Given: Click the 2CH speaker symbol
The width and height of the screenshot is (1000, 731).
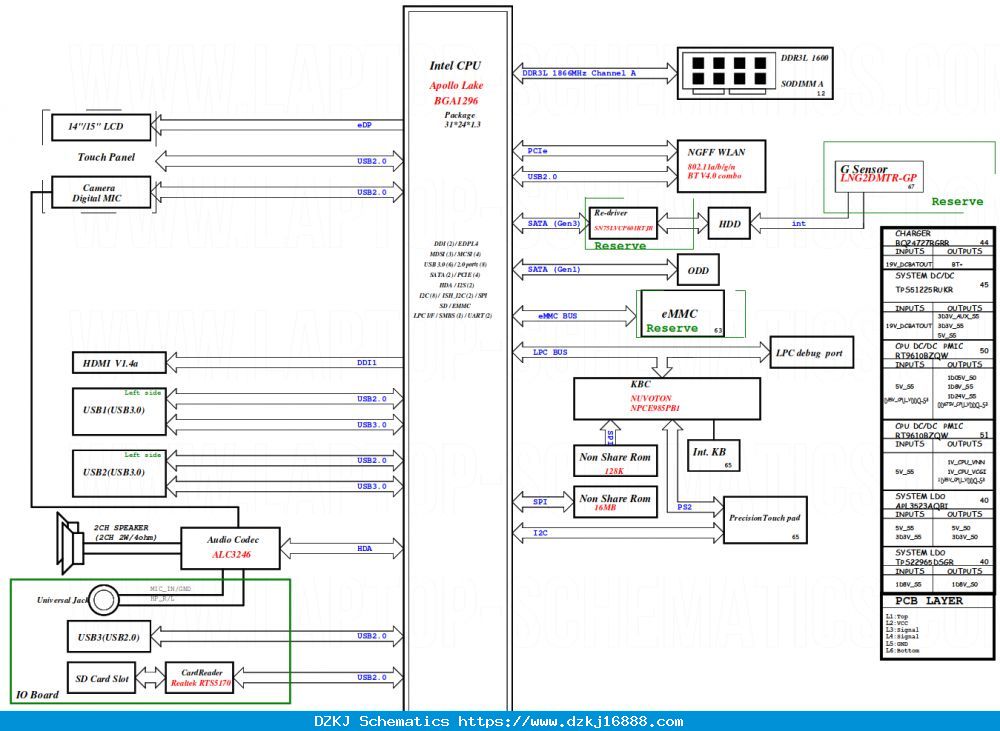Looking at the screenshot, I should point(70,544).
